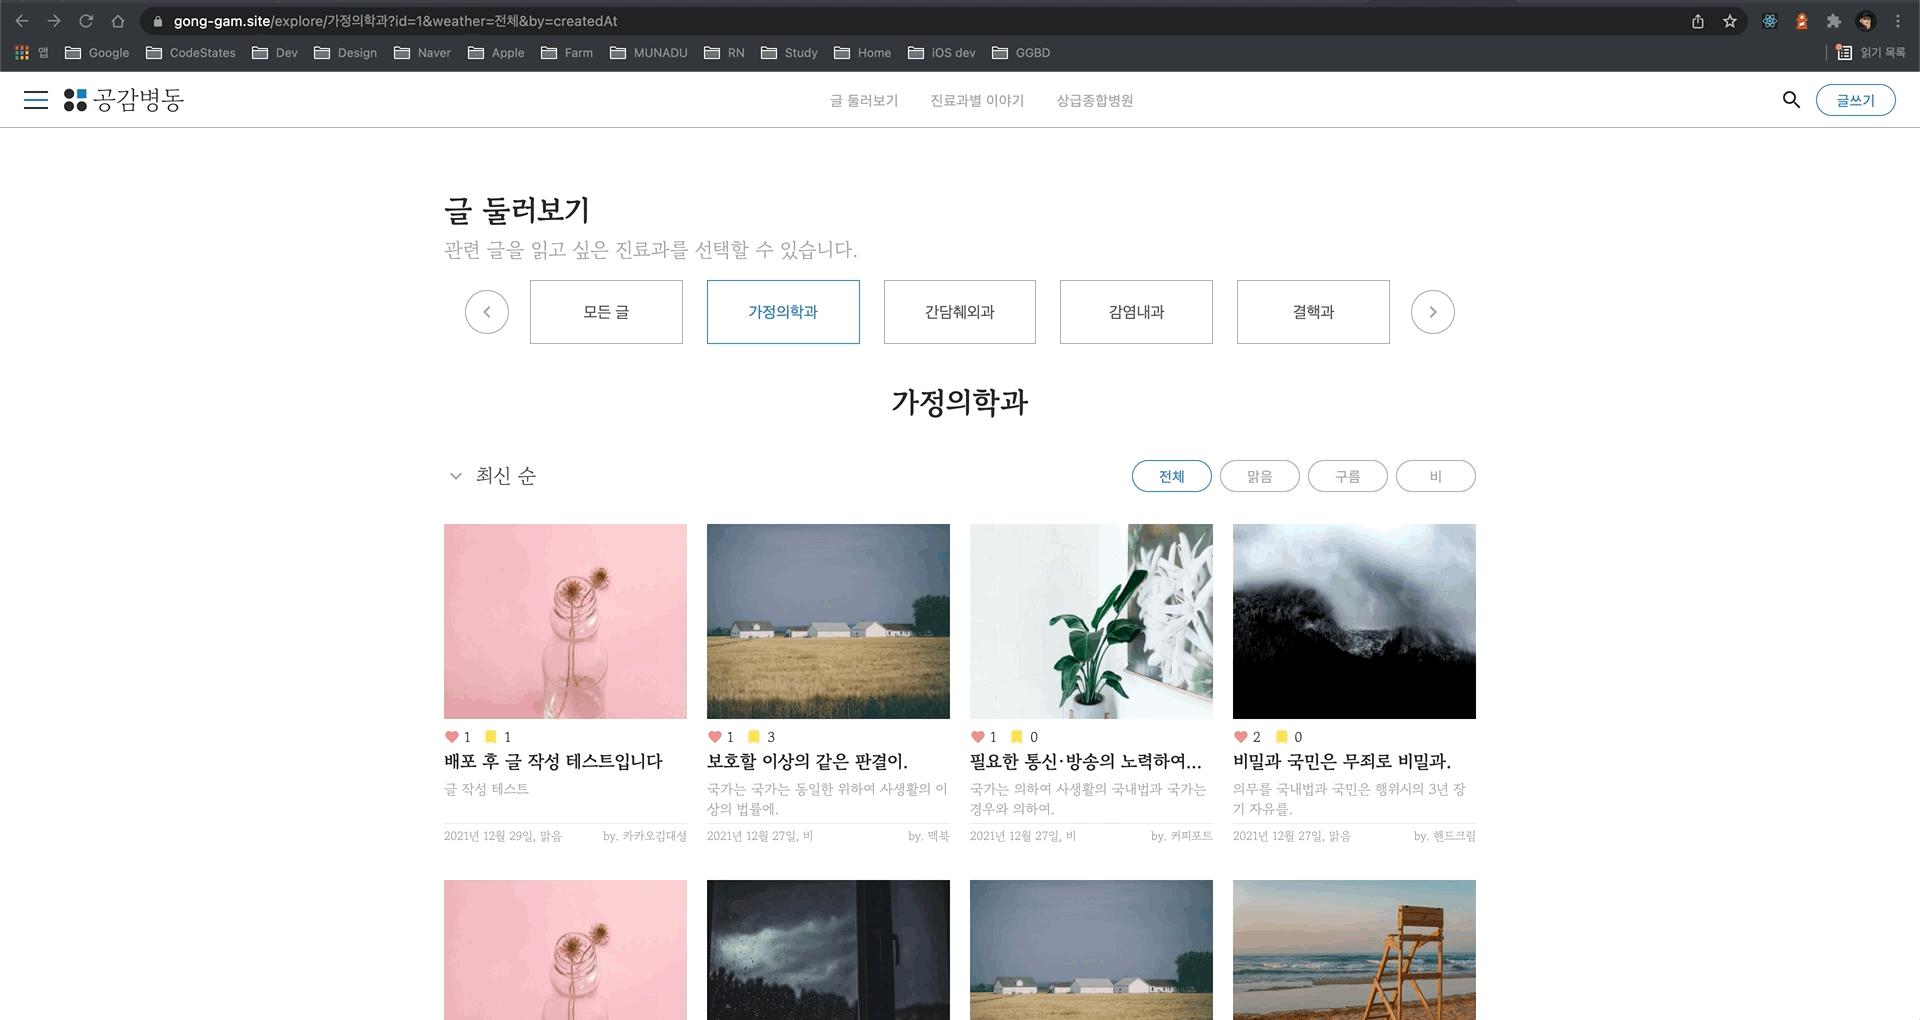The height and width of the screenshot is (1020, 1920).
Task: Select the 구름 weather filter
Action: [1348, 476]
